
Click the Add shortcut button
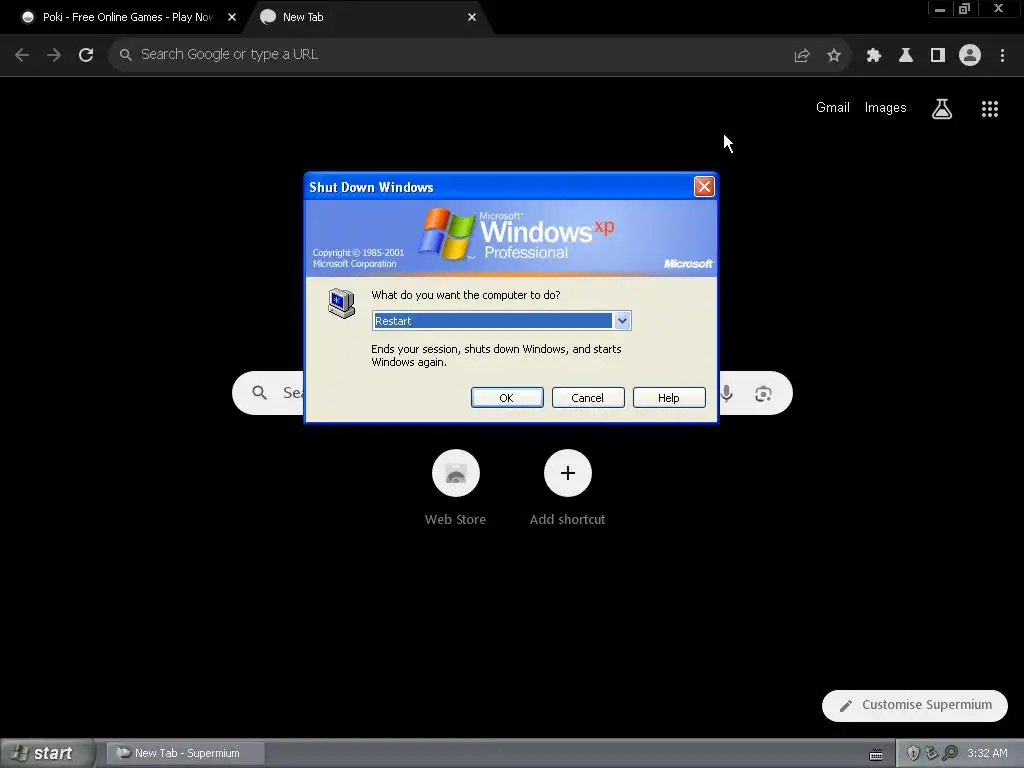tap(568, 488)
